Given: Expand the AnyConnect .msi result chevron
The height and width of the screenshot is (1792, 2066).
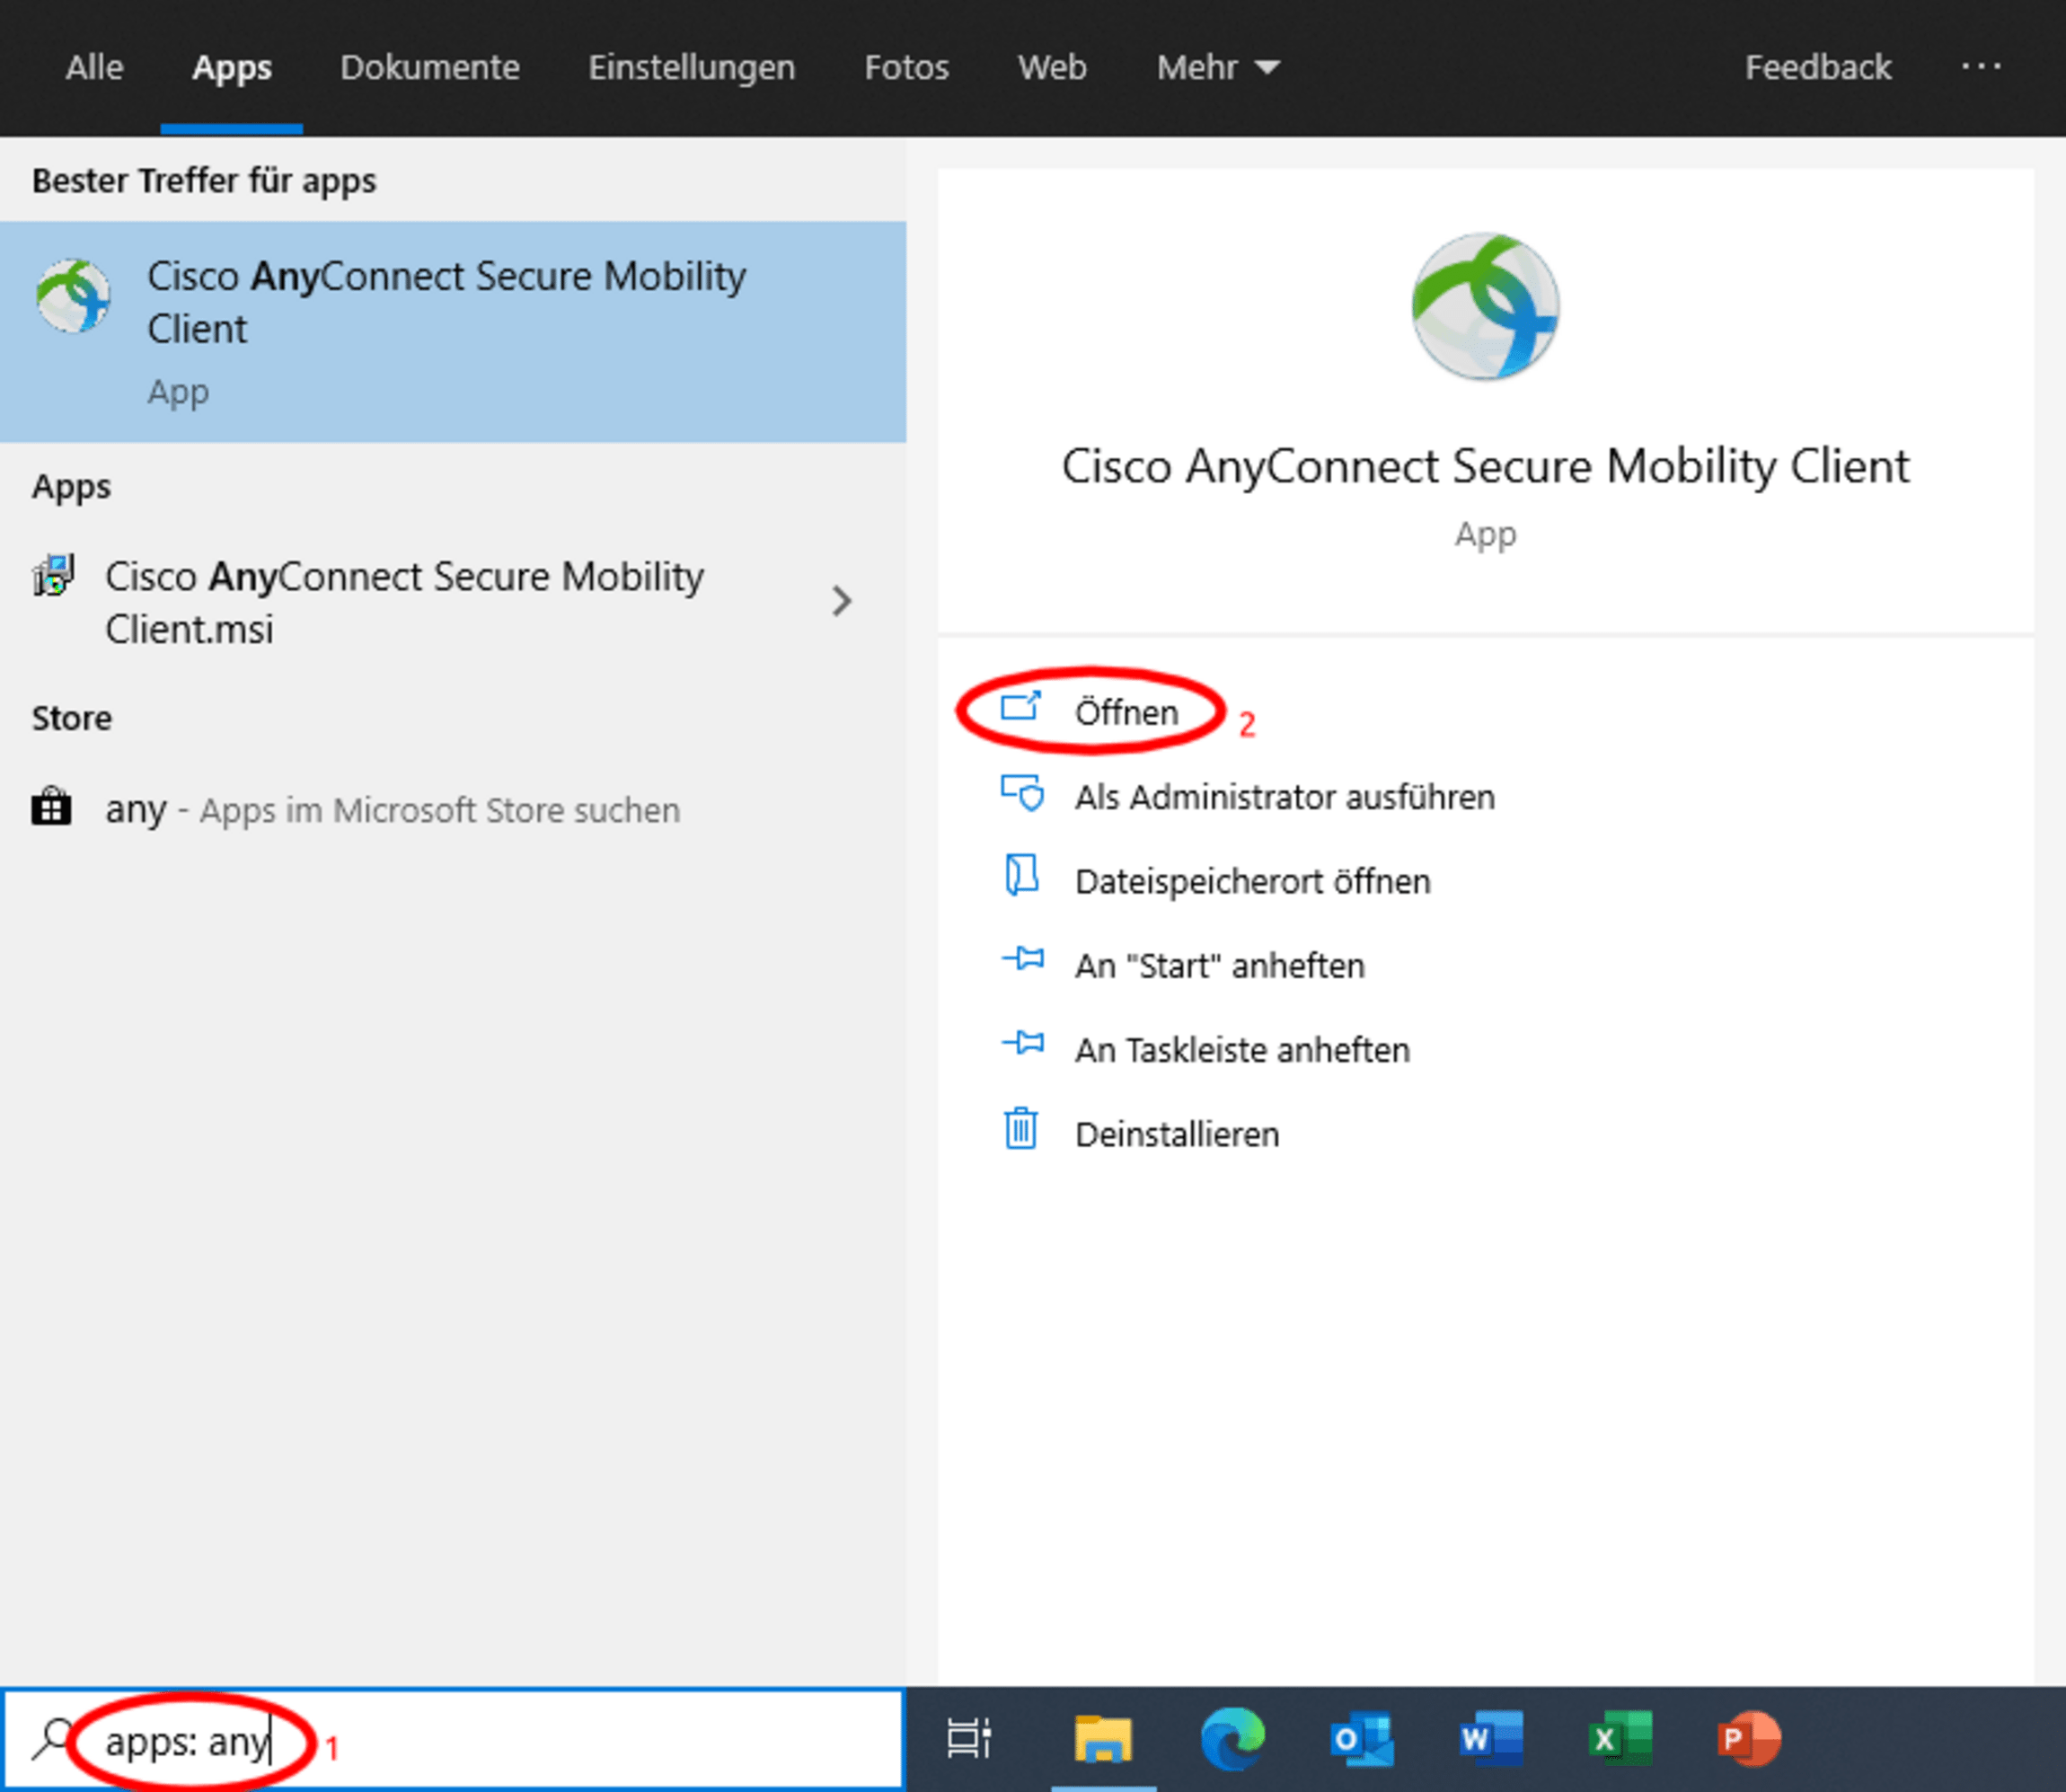Looking at the screenshot, I should (x=842, y=601).
